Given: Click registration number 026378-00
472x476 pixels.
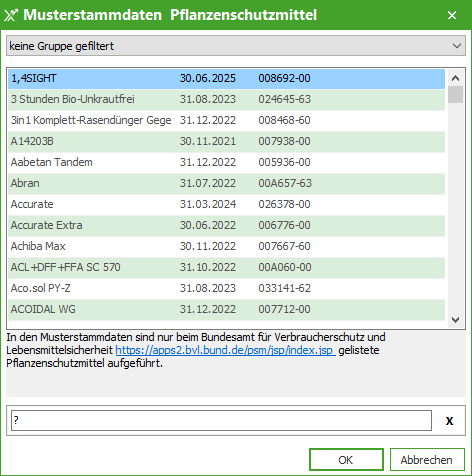Looking at the screenshot, I should [284, 204].
